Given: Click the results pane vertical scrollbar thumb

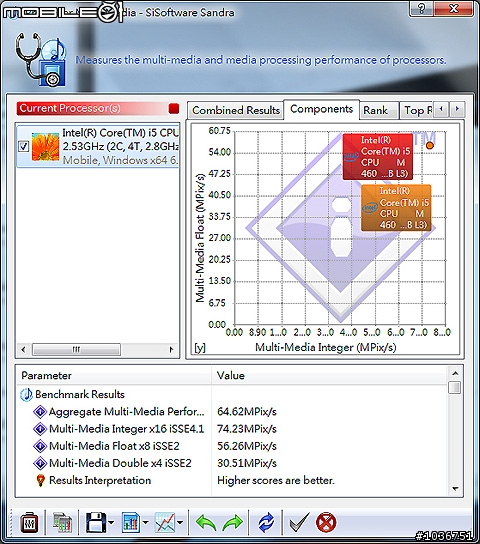Looking at the screenshot, I should (x=455, y=388).
